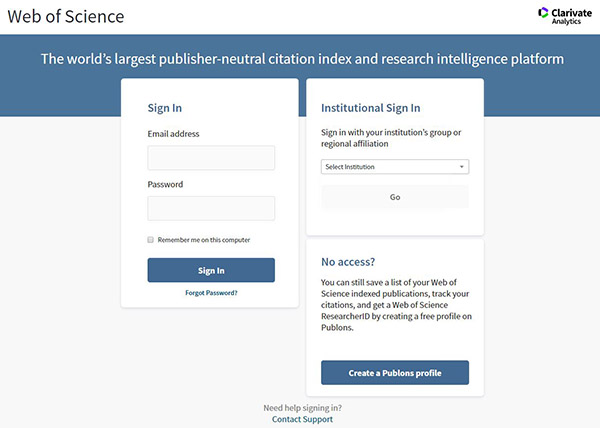Viewport: 600px width, 428px height.
Task: Click the dropdown arrow in Select Institution
Action: pyautogui.click(x=461, y=167)
